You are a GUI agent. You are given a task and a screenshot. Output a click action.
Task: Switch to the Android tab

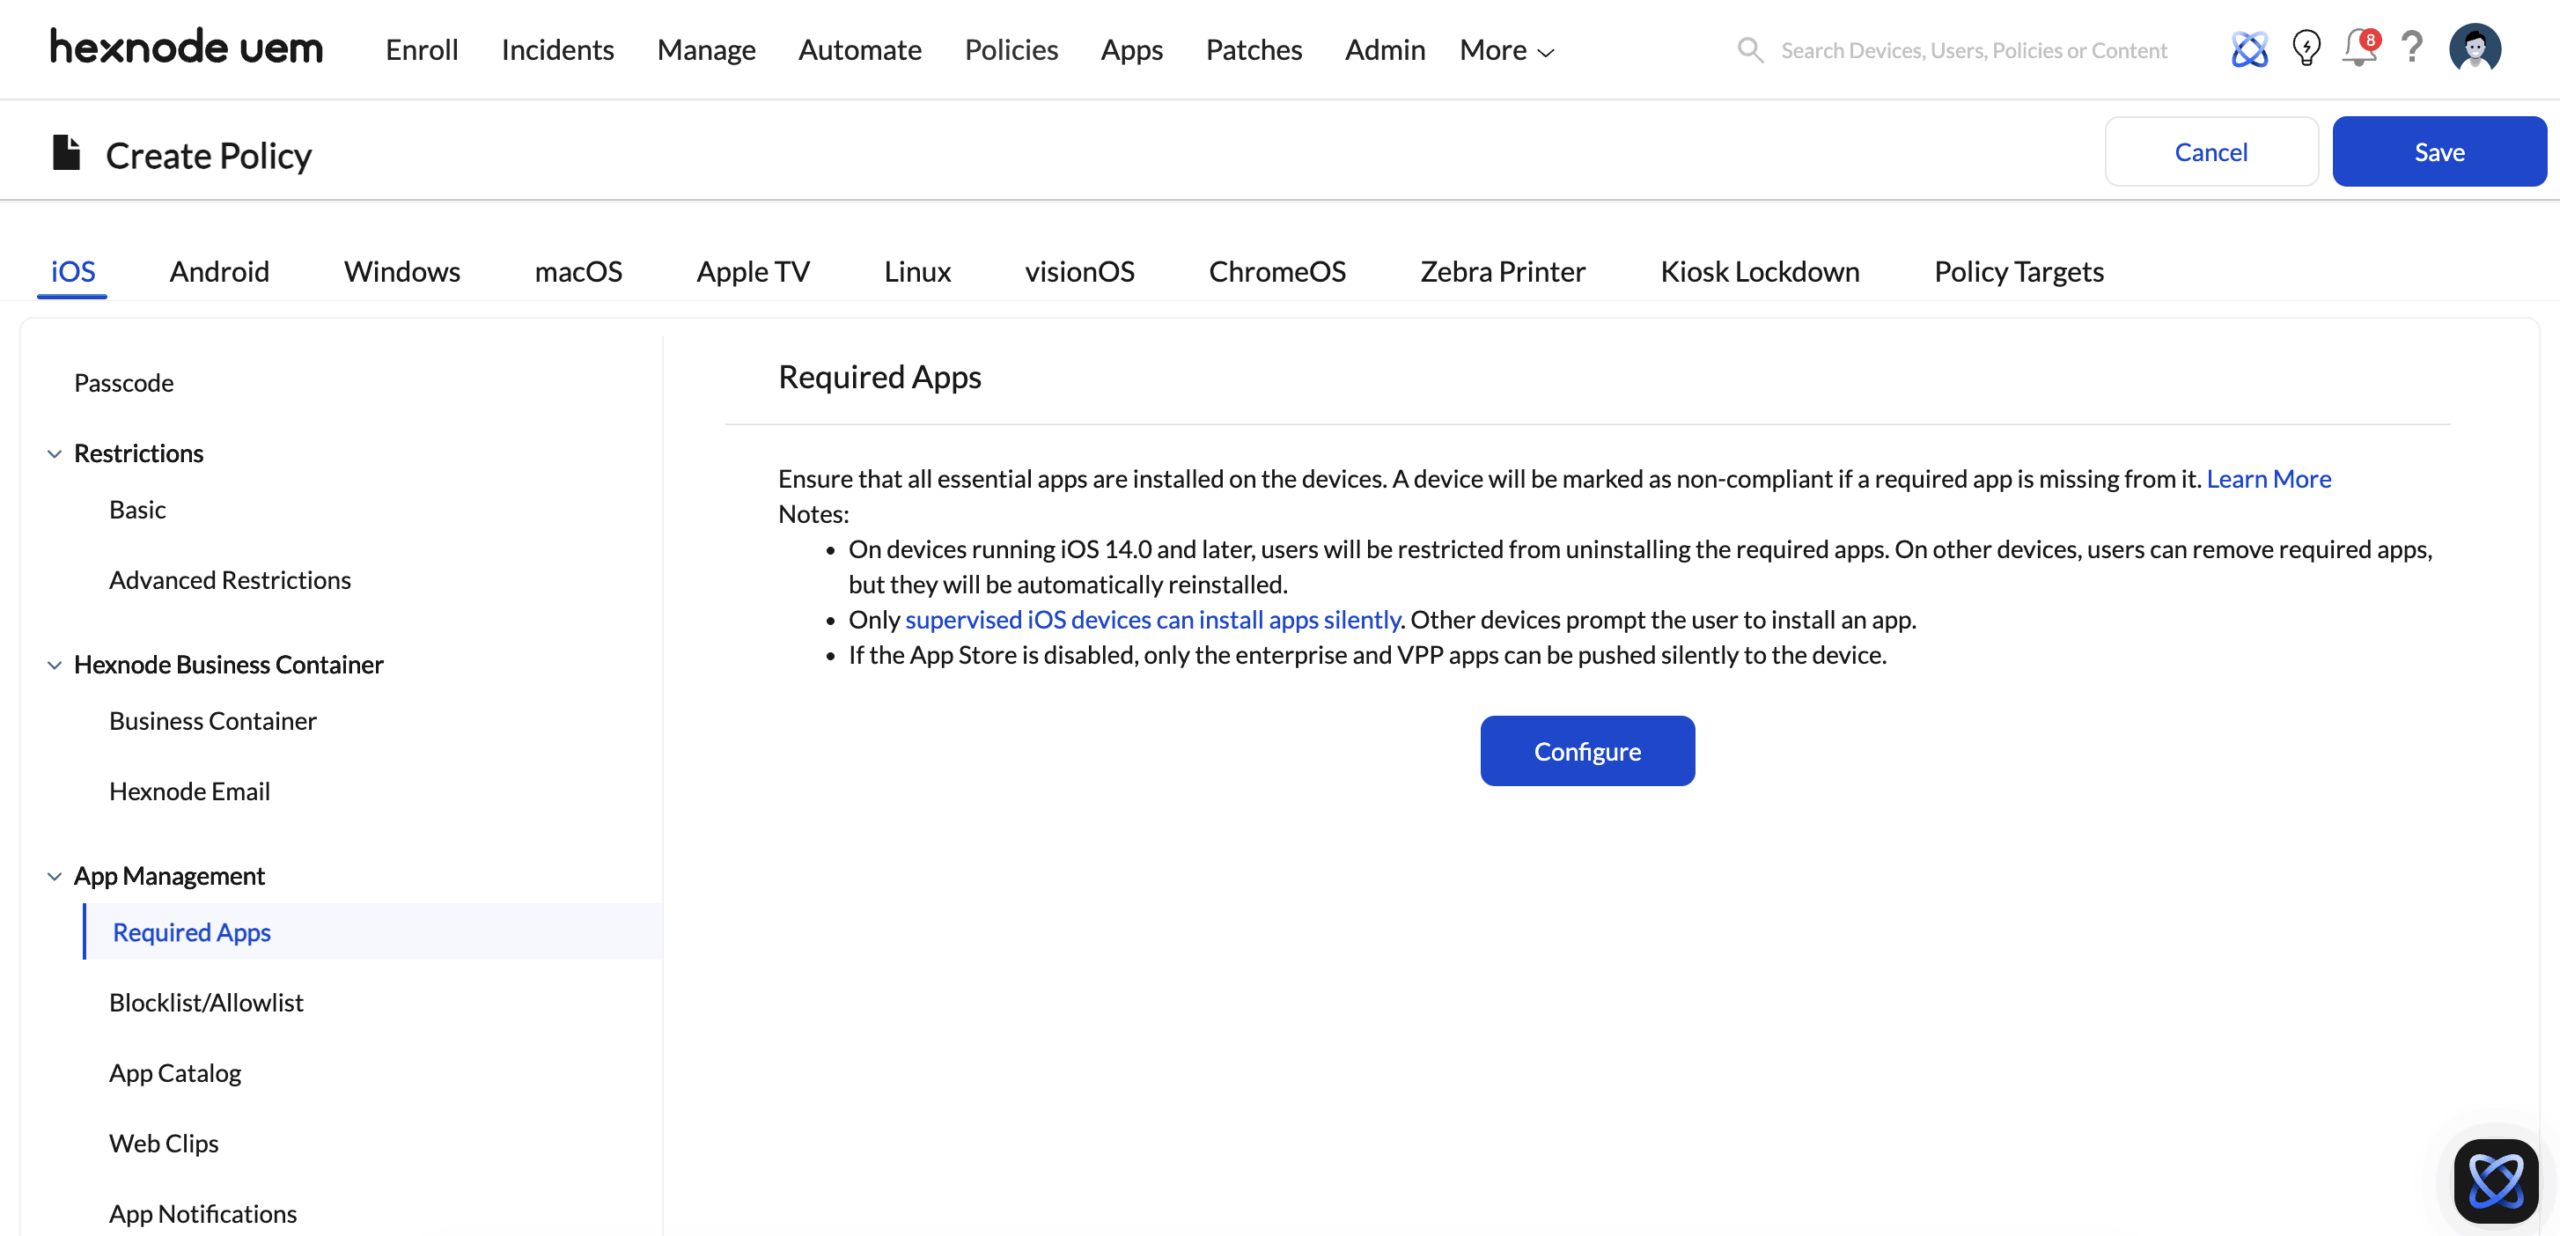(x=219, y=271)
